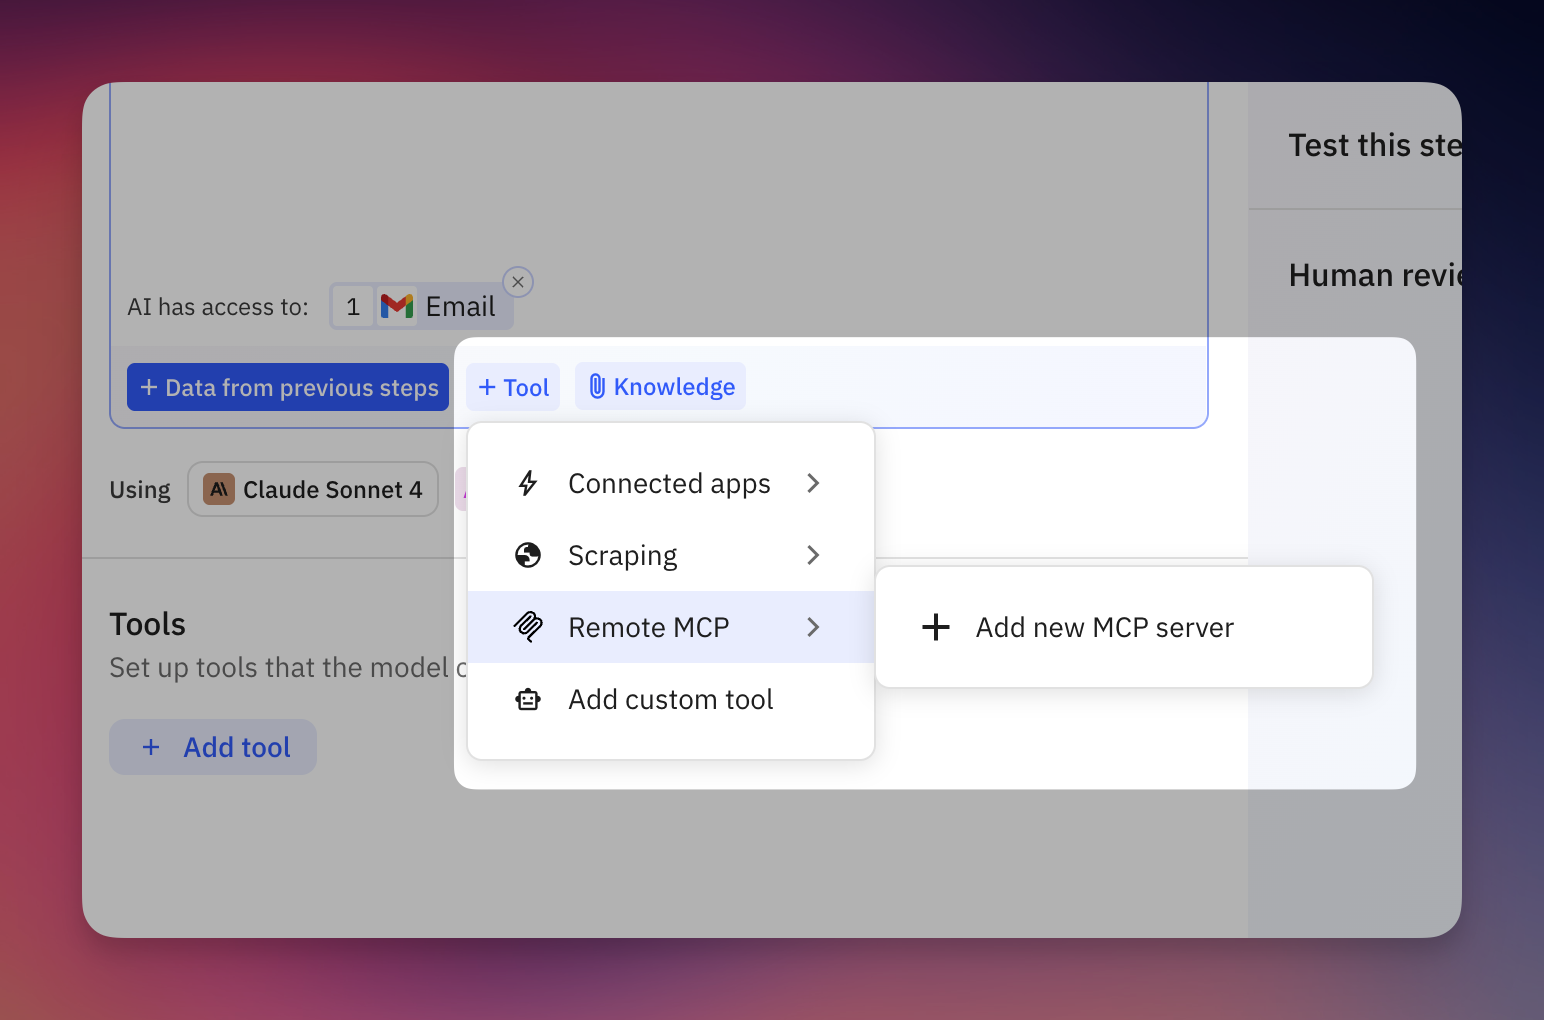The width and height of the screenshot is (1544, 1020).
Task: Click the chevron on the Remote MCP row
Action: [x=813, y=627]
